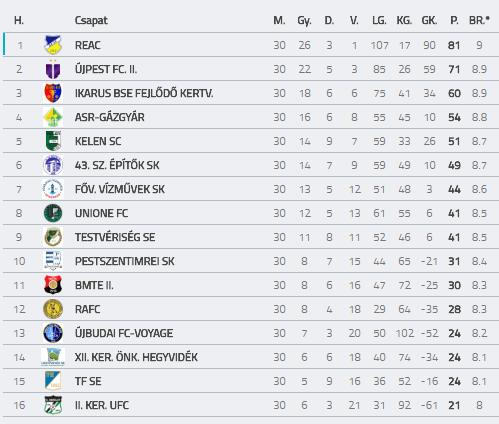Click the BMTE II. red-black crest
Viewport: 499px width, 424px height.
pos(53,285)
